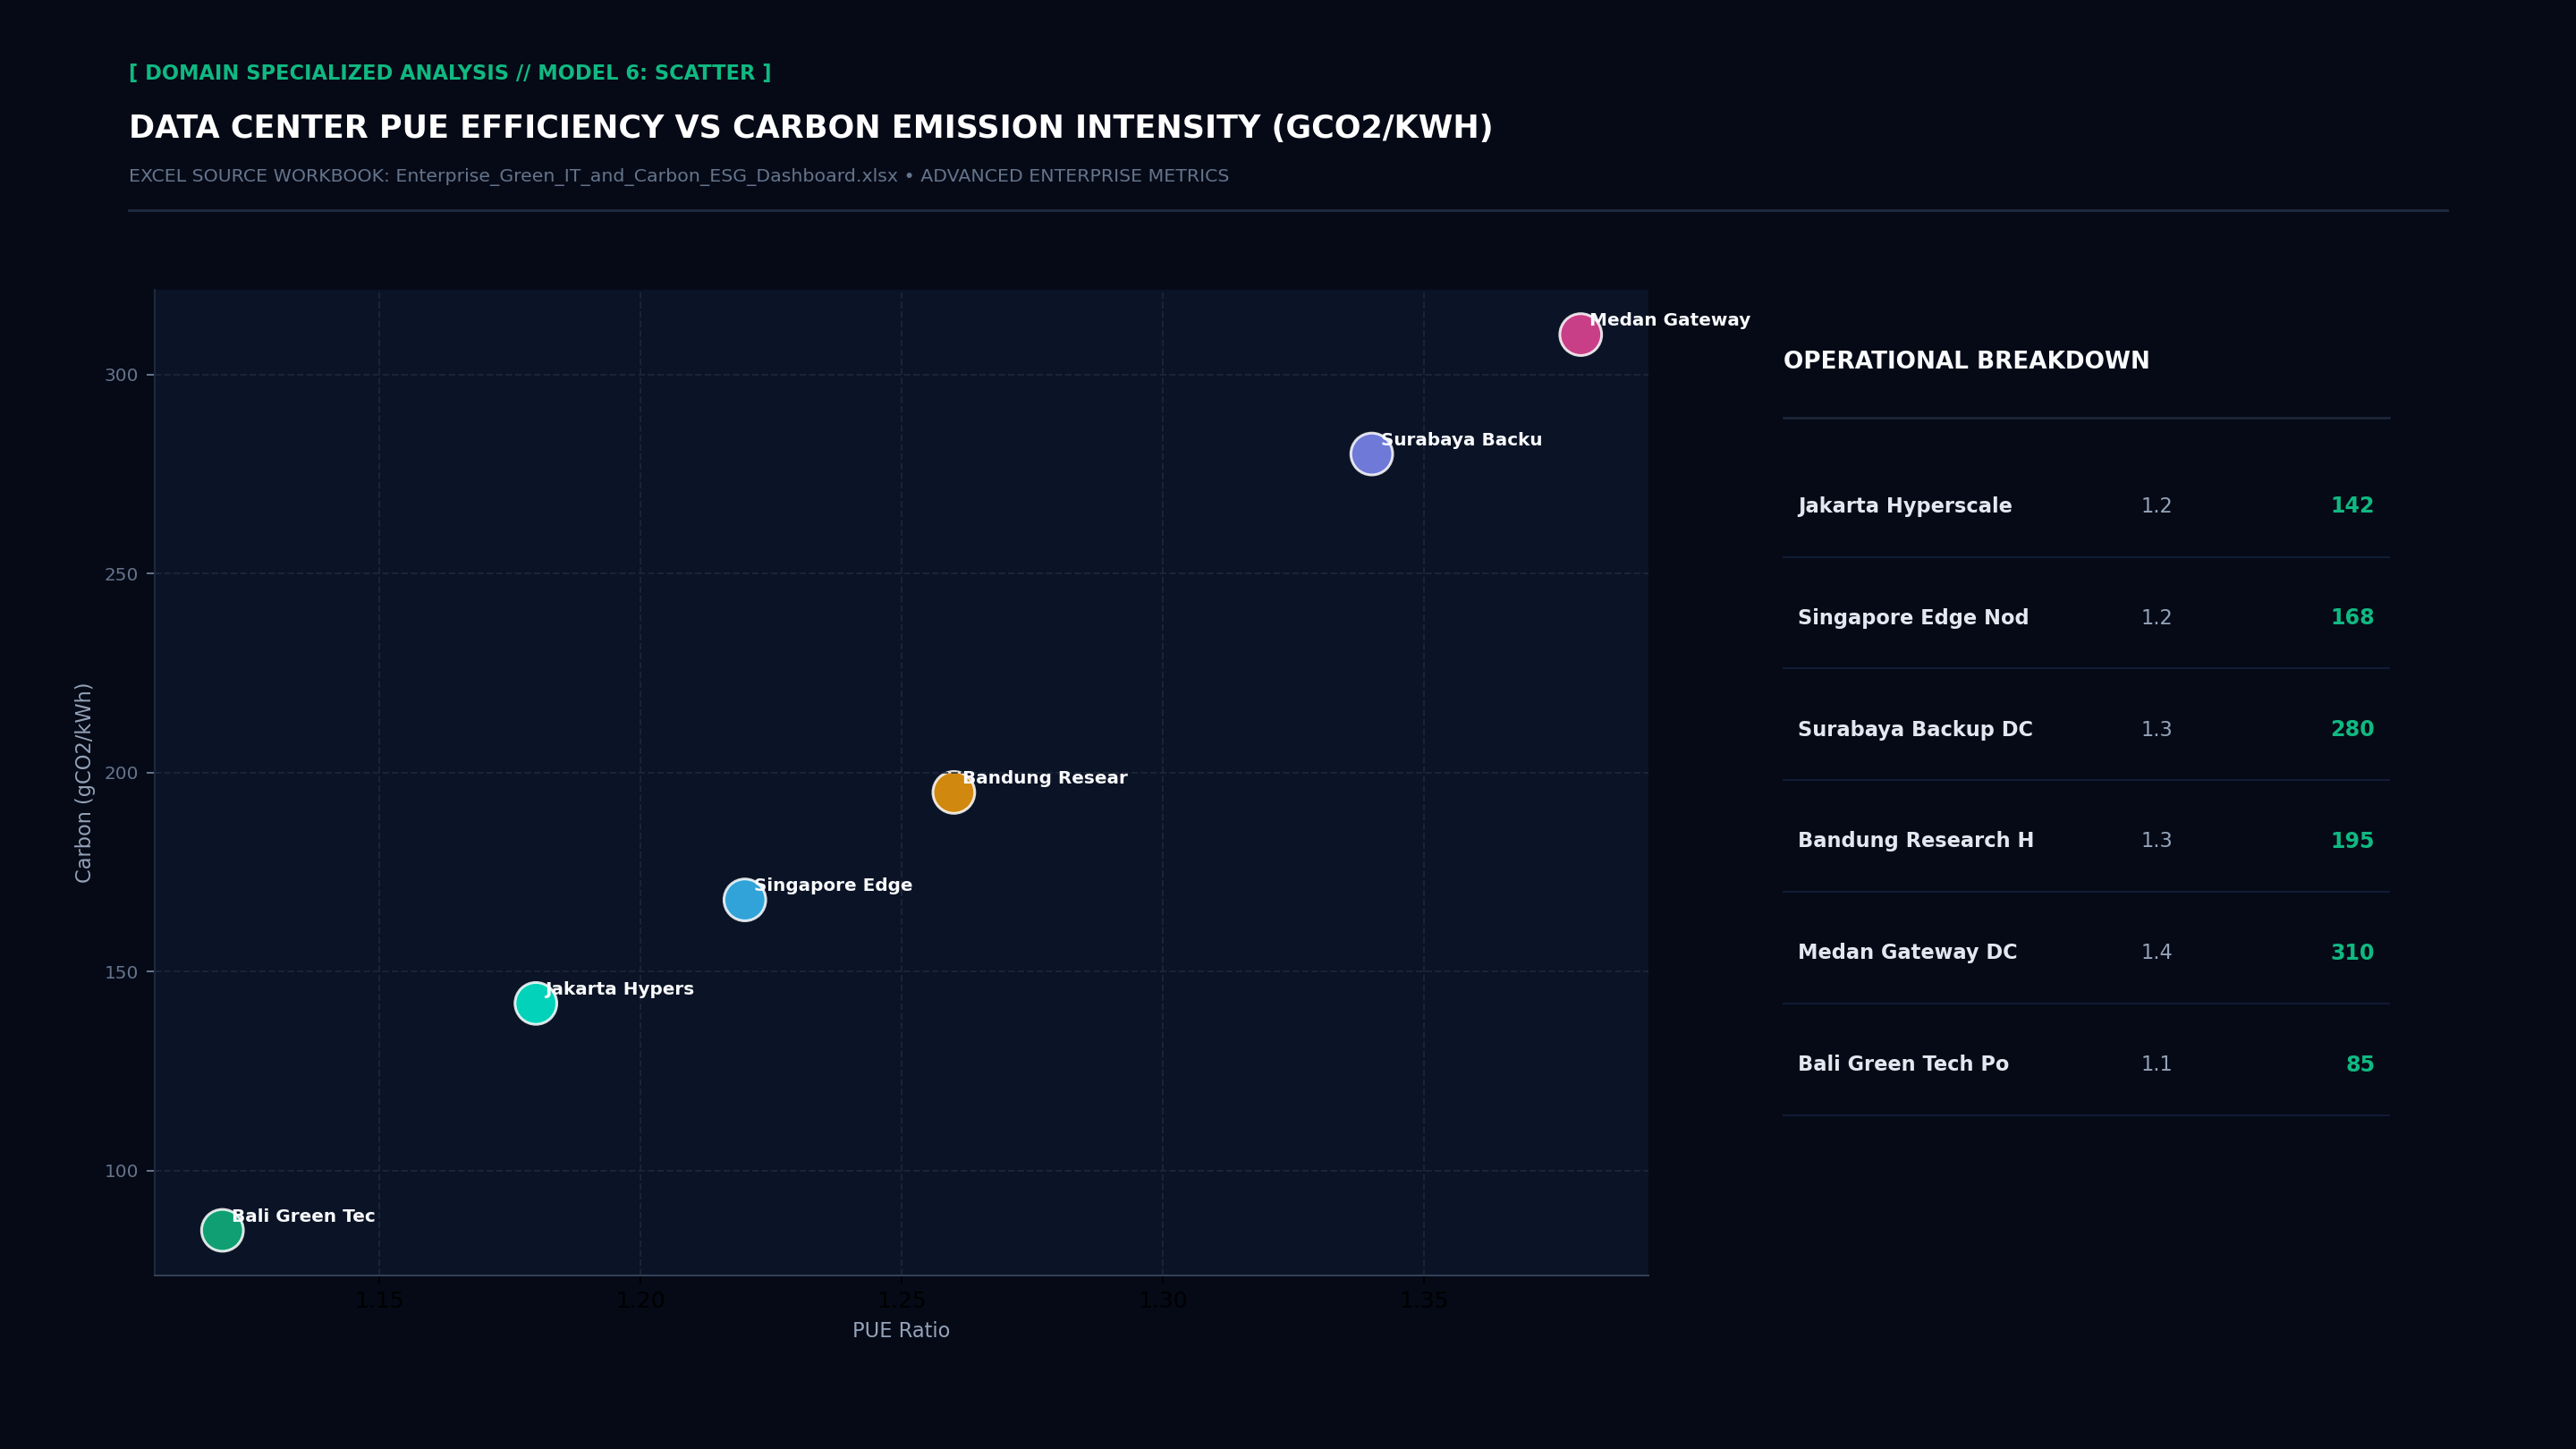The image size is (2576, 1449).
Task: Click the 'Singapore Edge' chart label
Action: point(833,885)
